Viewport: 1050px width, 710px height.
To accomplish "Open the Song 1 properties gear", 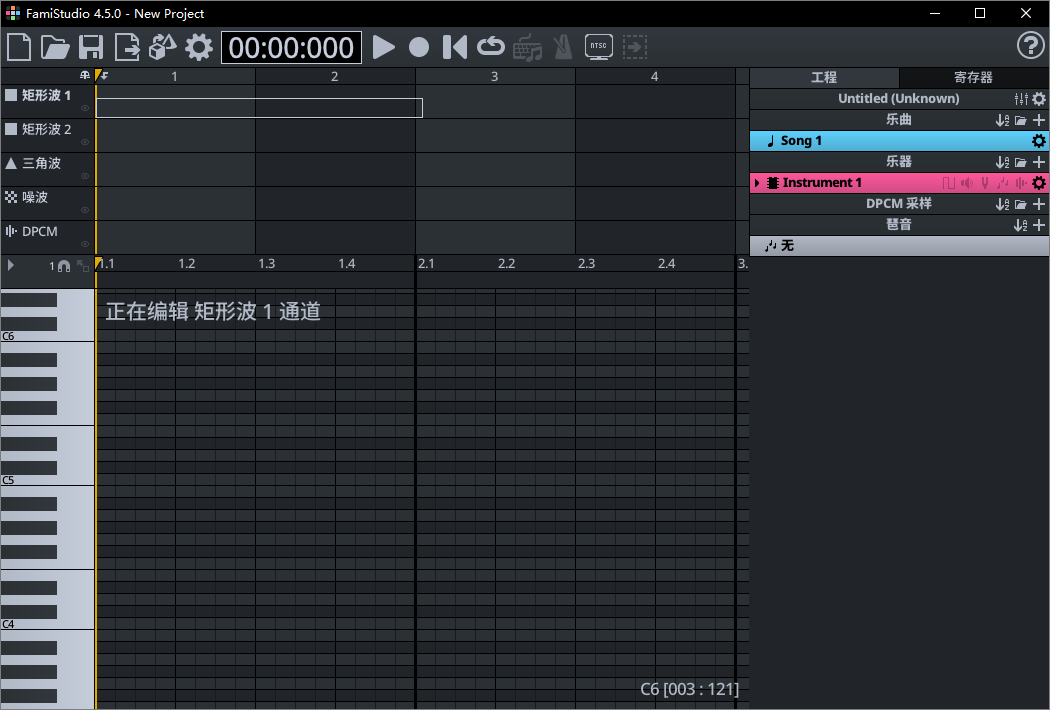I will tap(1038, 140).
